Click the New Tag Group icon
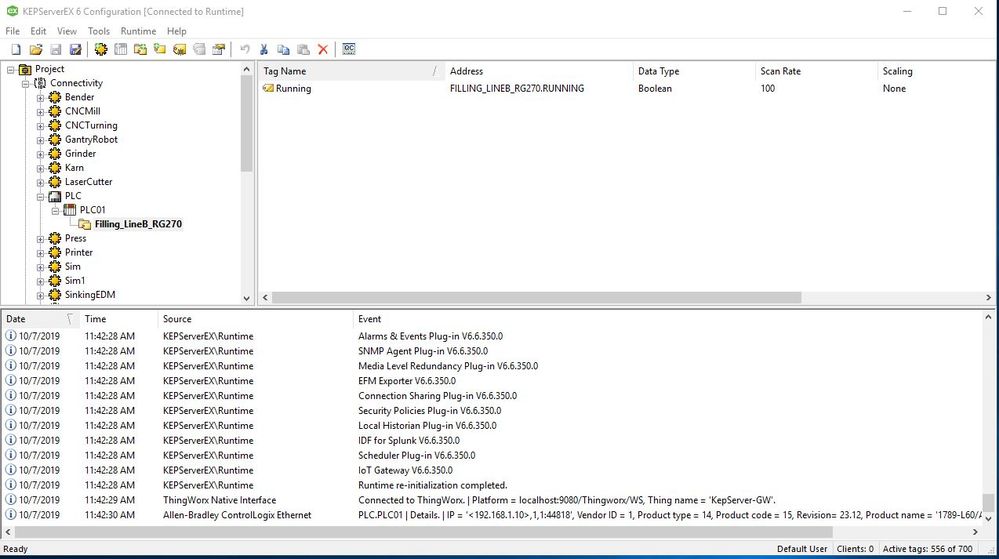The height and width of the screenshot is (559, 999). pyautogui.click(x=140, y=49)
